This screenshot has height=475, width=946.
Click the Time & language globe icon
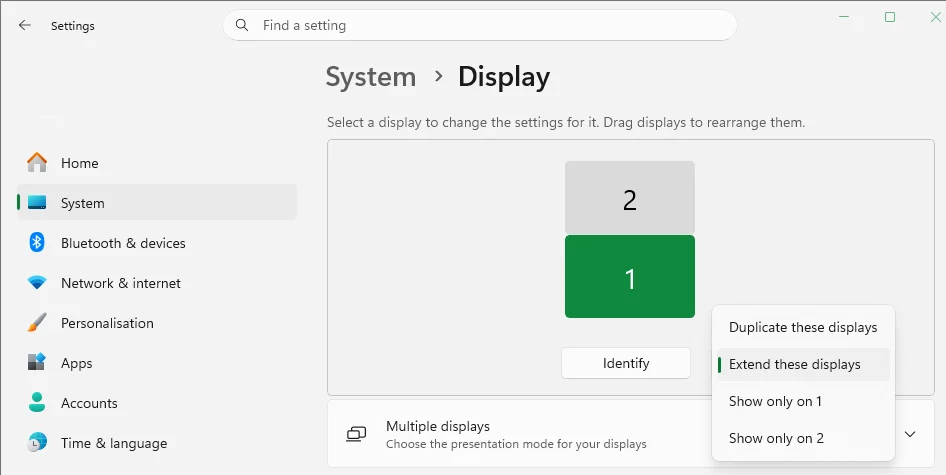37,442
